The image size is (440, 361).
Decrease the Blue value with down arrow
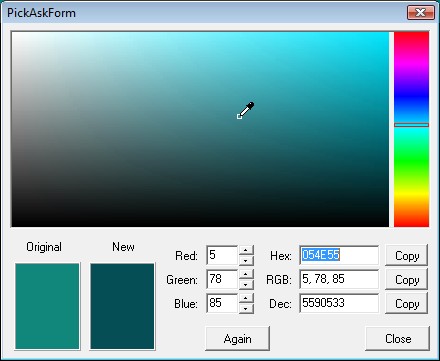[x=246, y=308]
